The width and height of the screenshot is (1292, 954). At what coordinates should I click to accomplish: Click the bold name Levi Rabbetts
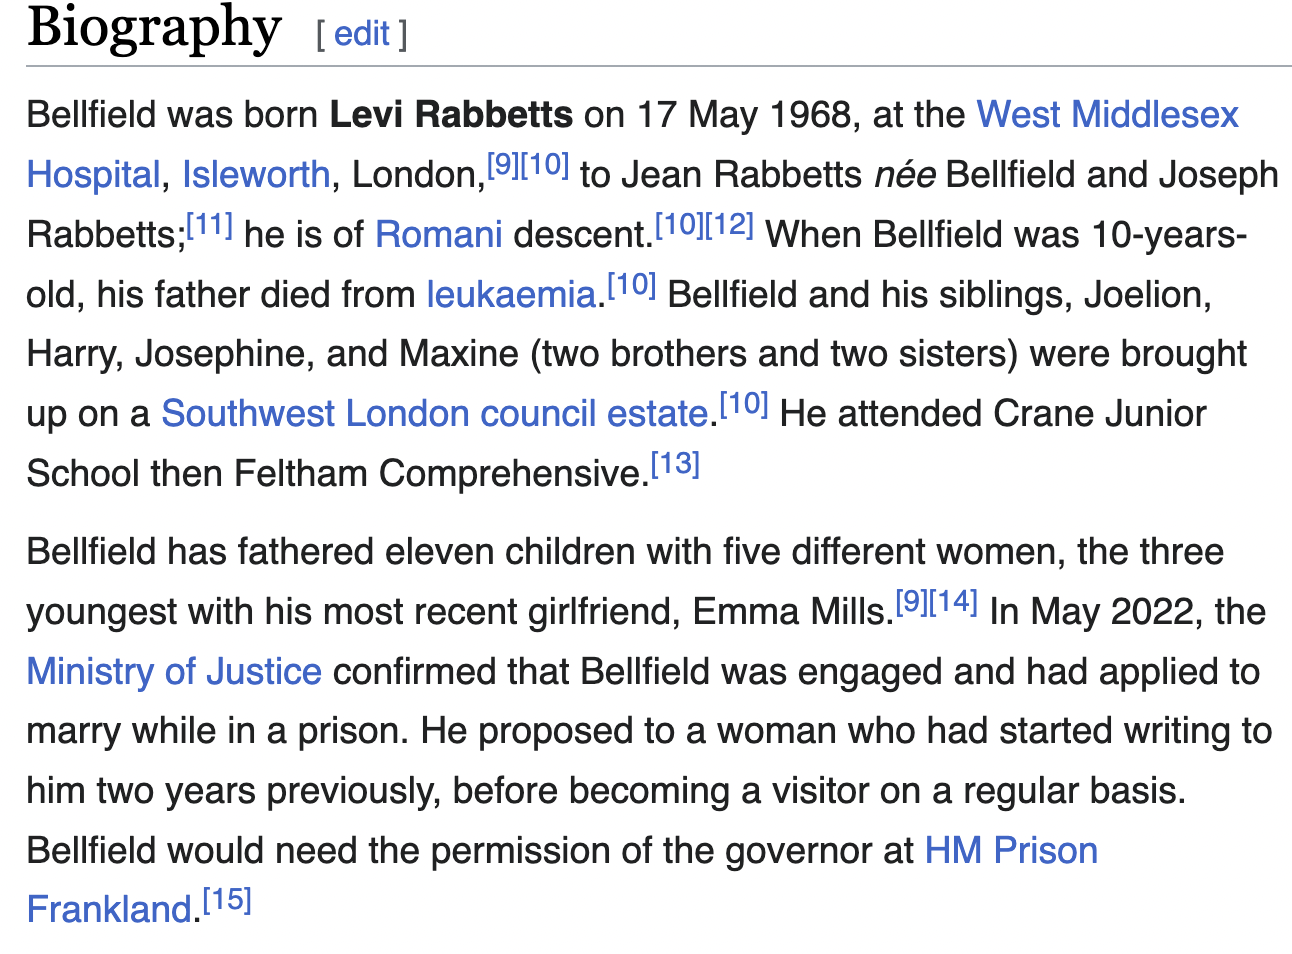coord(451,114)
